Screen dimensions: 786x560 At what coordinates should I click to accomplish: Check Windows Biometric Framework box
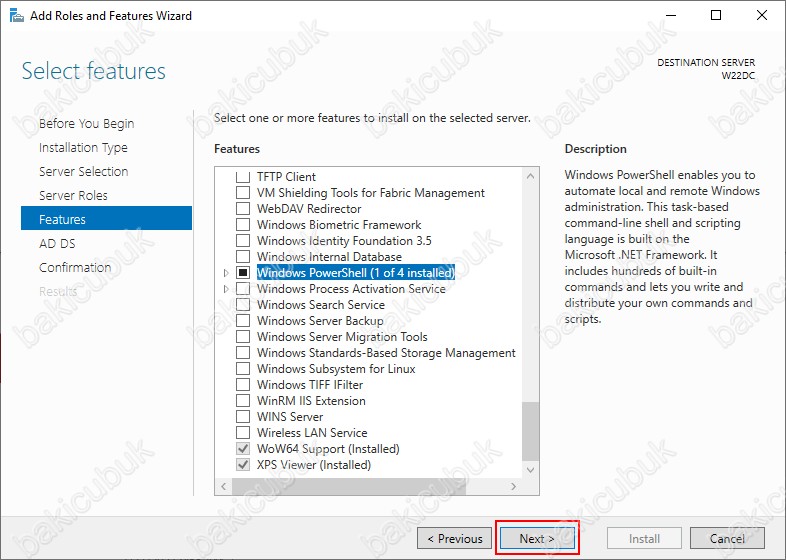tap(243, 225)
